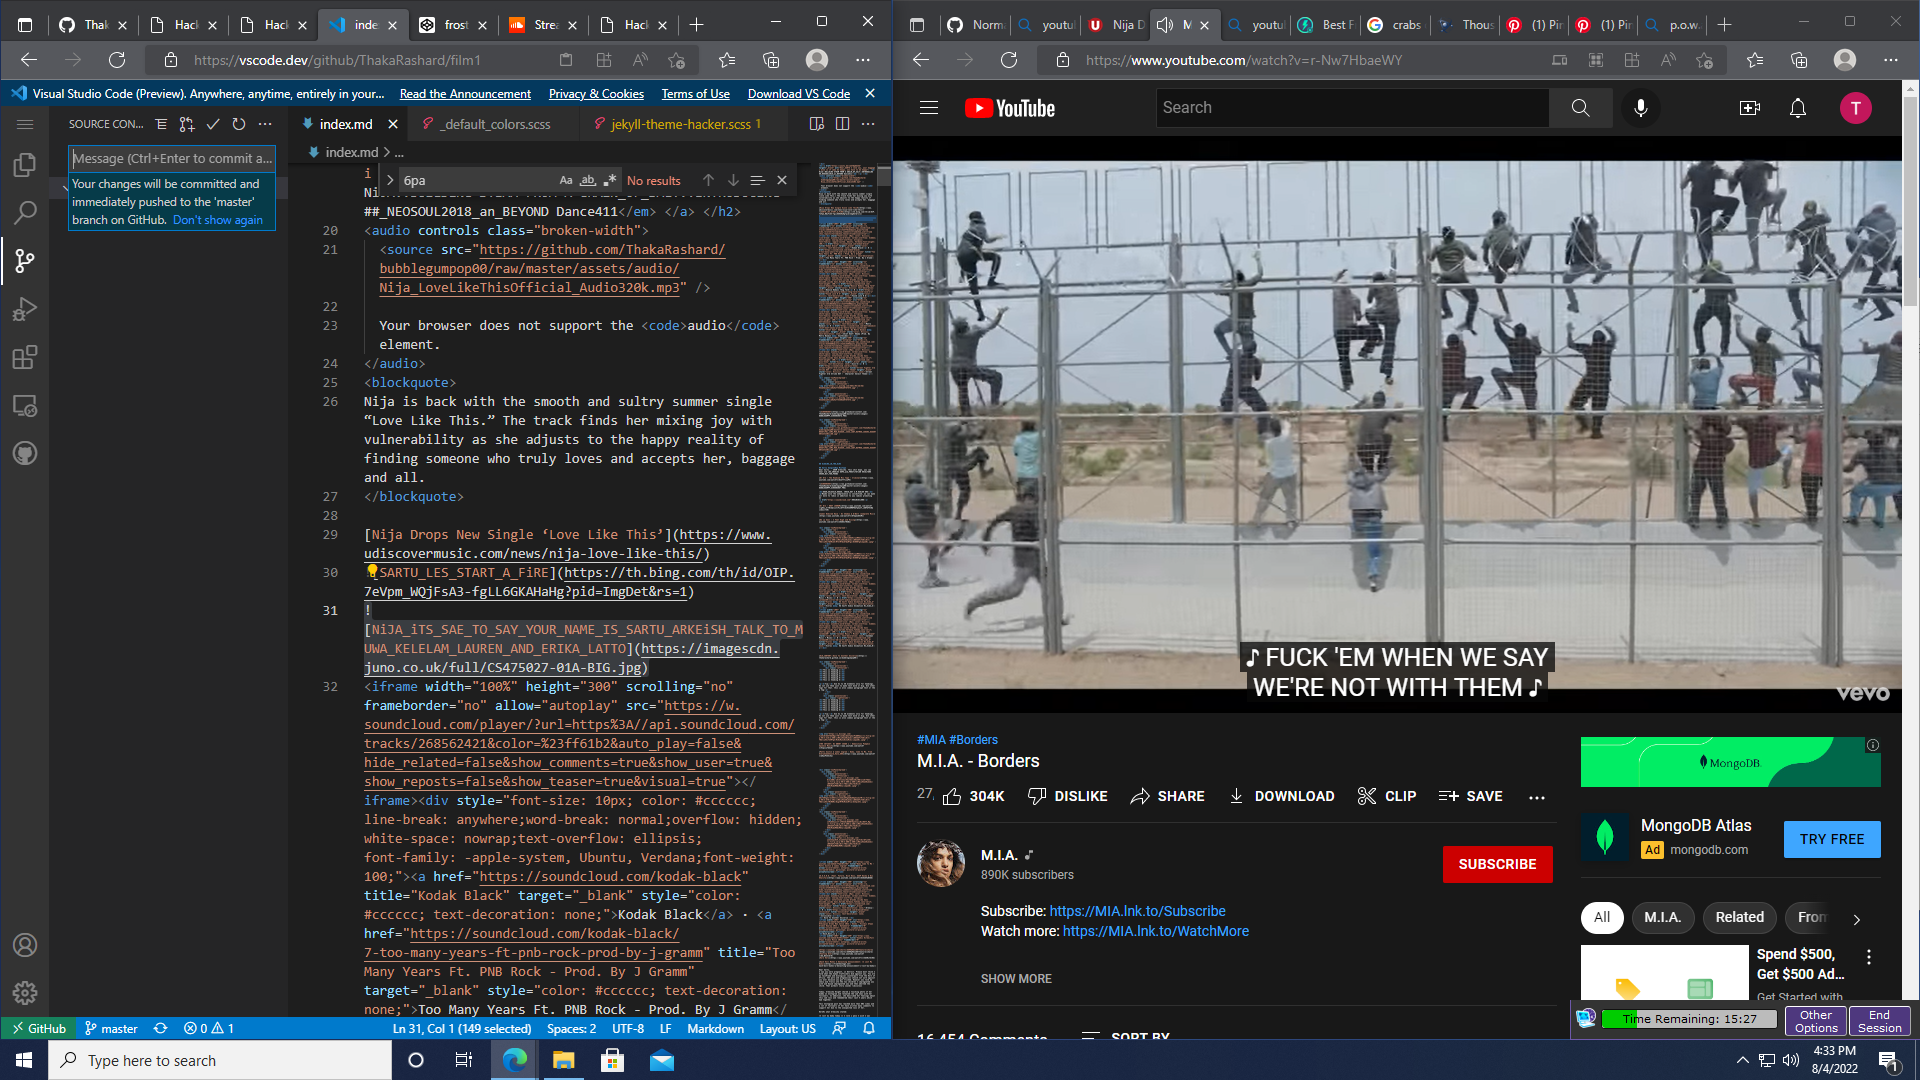The height and width of the screenshot is (1080, 1920).
Task: Open the Accounts menu in VS Code
Action: click(x=25, y=945)
